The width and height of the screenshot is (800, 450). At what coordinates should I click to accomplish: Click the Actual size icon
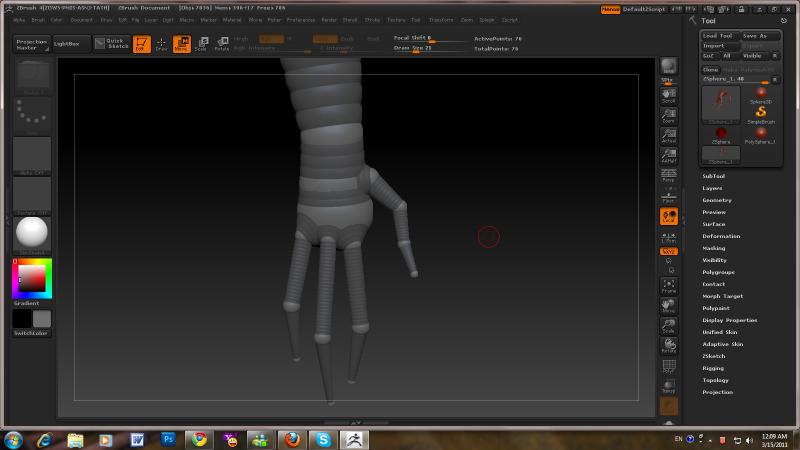(x=668, y=136)
